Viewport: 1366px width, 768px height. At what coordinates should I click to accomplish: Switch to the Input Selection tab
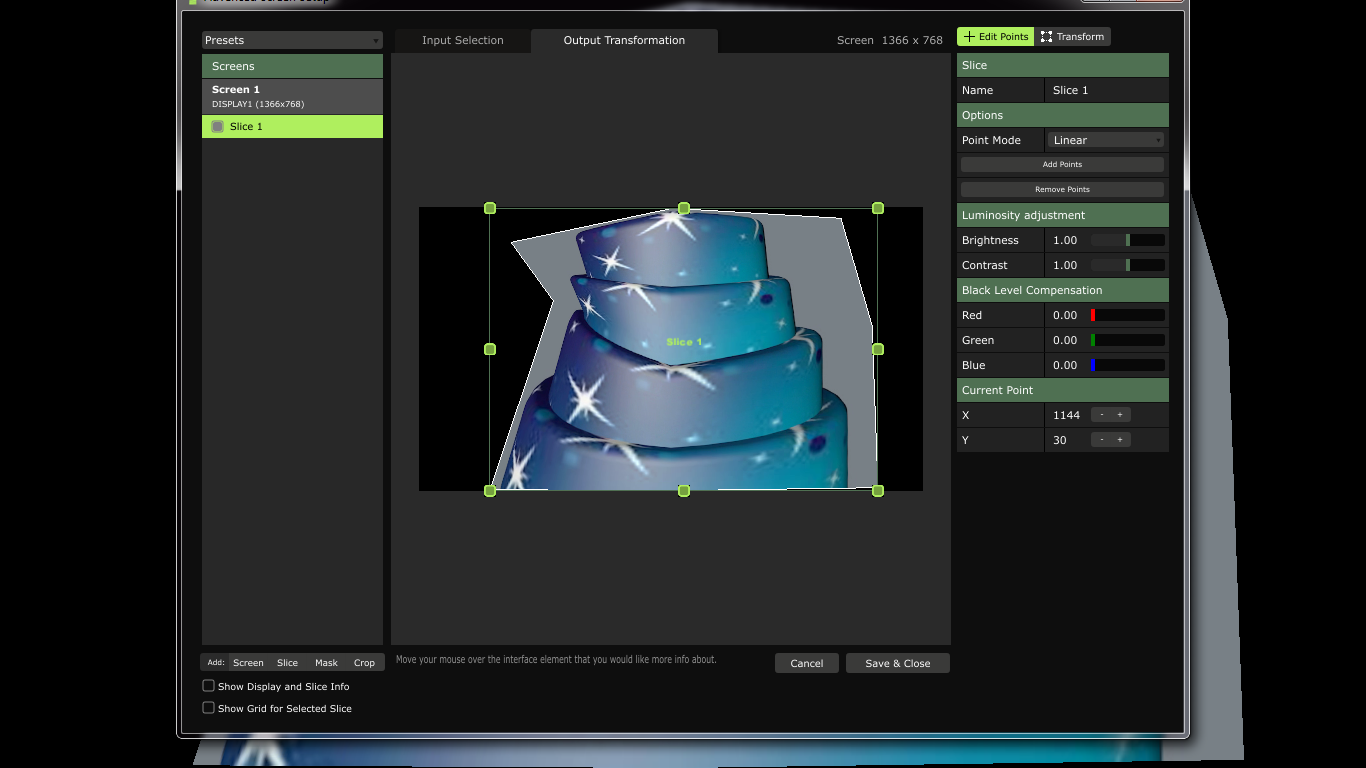click(x=462, y=40)
